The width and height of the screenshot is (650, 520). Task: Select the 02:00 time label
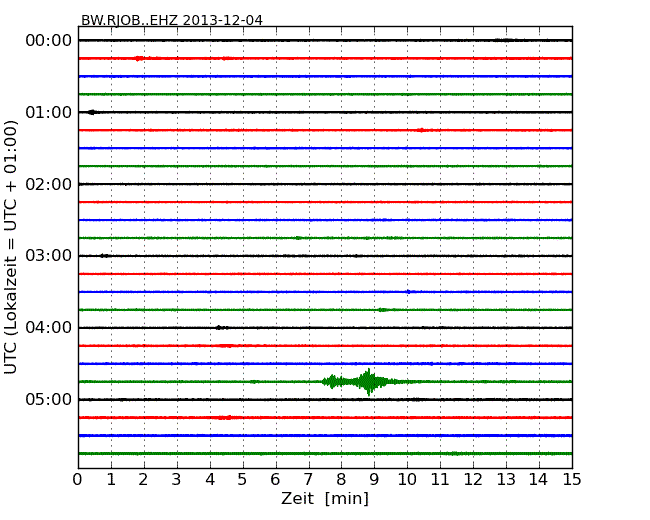(49, 184)
